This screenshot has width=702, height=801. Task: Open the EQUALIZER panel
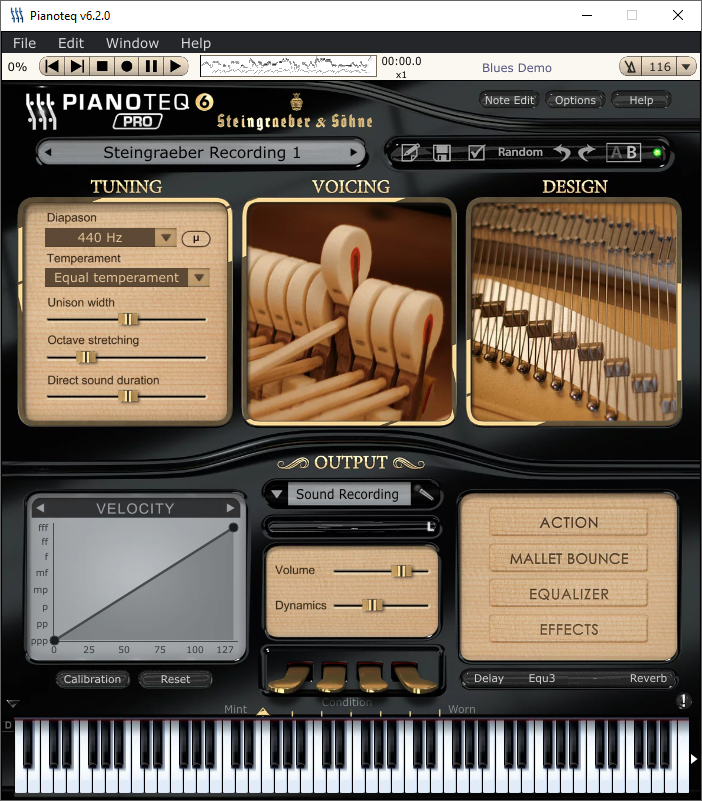569,594
